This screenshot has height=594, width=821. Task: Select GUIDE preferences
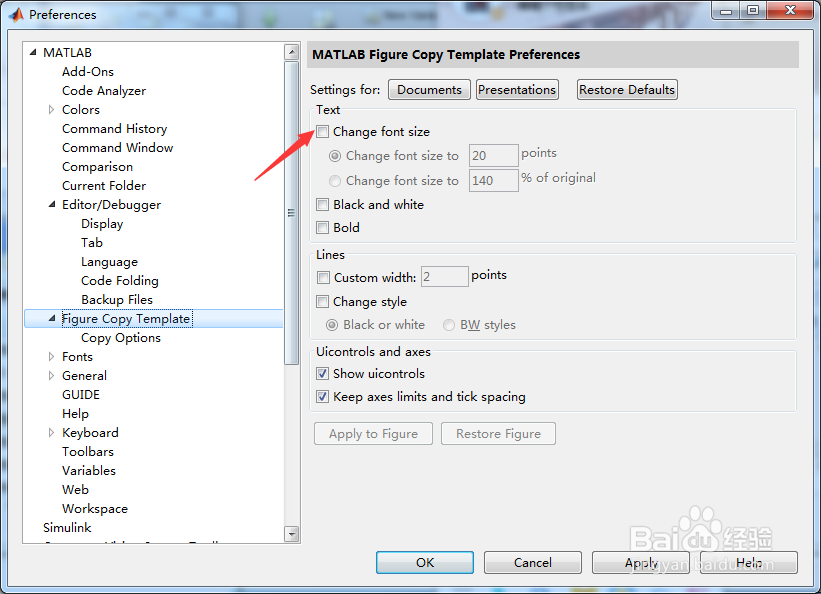click(81, 394)
